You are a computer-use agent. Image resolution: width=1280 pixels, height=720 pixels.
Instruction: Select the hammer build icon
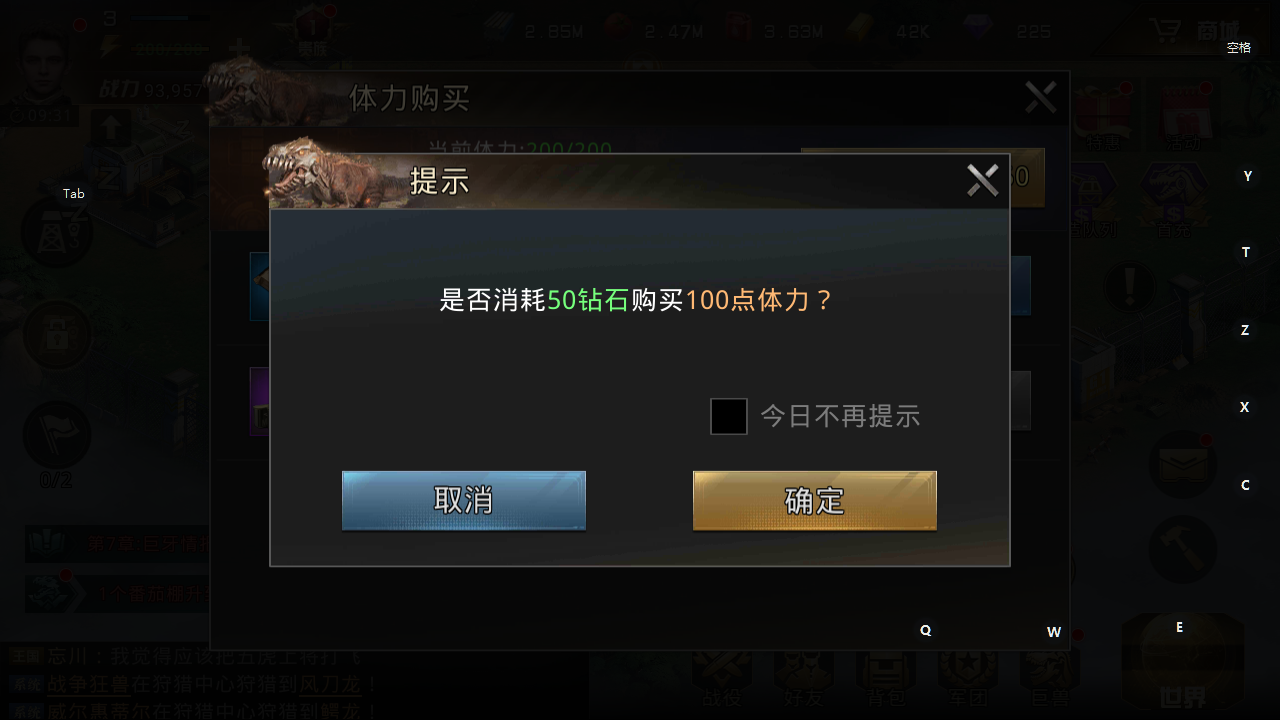point(1183,549)
